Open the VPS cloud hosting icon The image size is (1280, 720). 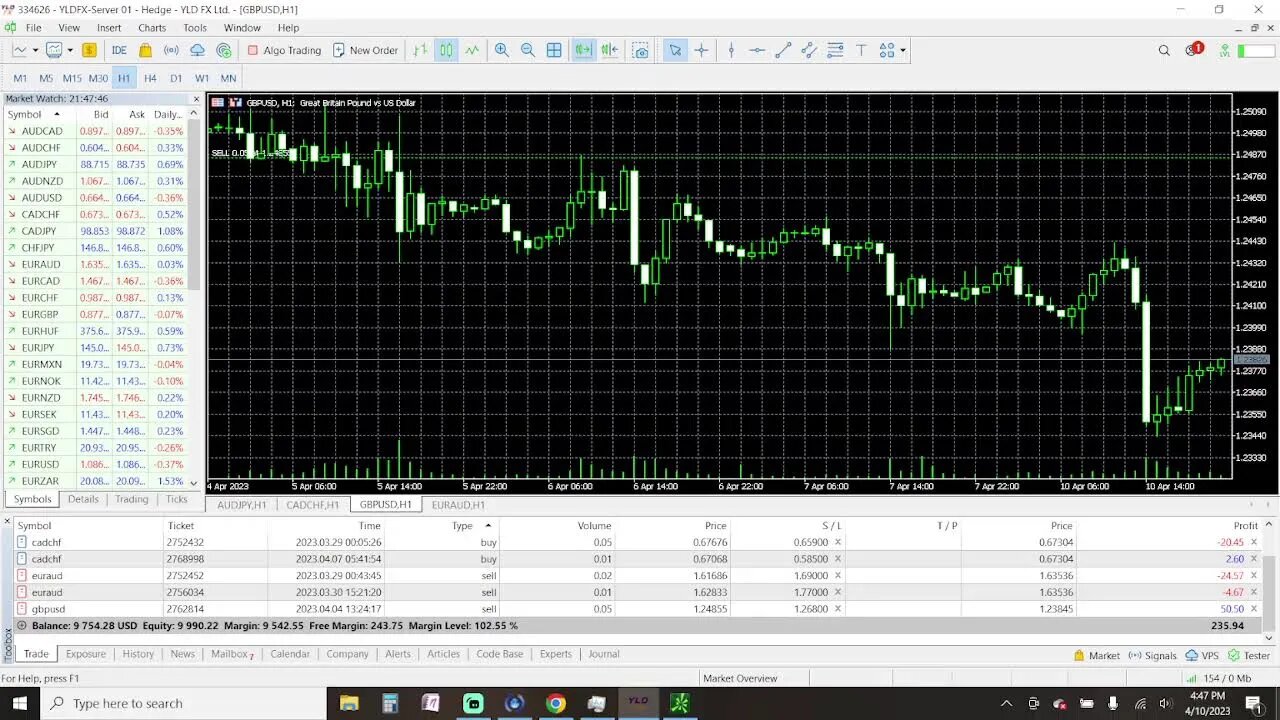coord(197,50)
